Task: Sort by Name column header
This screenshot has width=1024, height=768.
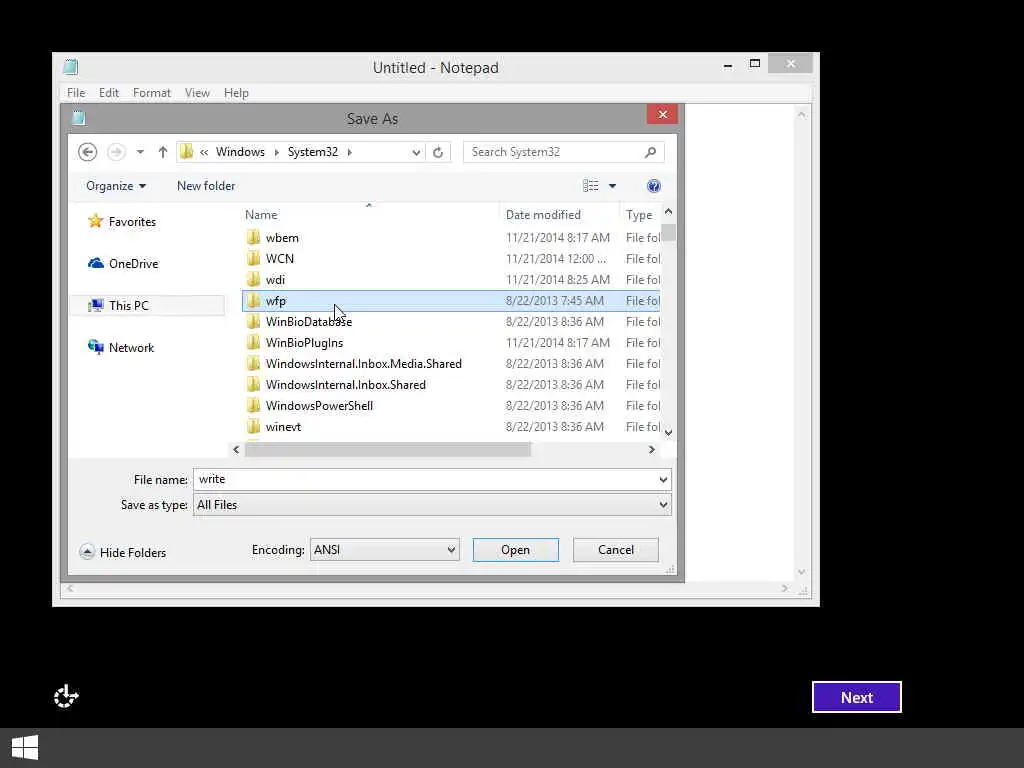Action: click(261, 215)
